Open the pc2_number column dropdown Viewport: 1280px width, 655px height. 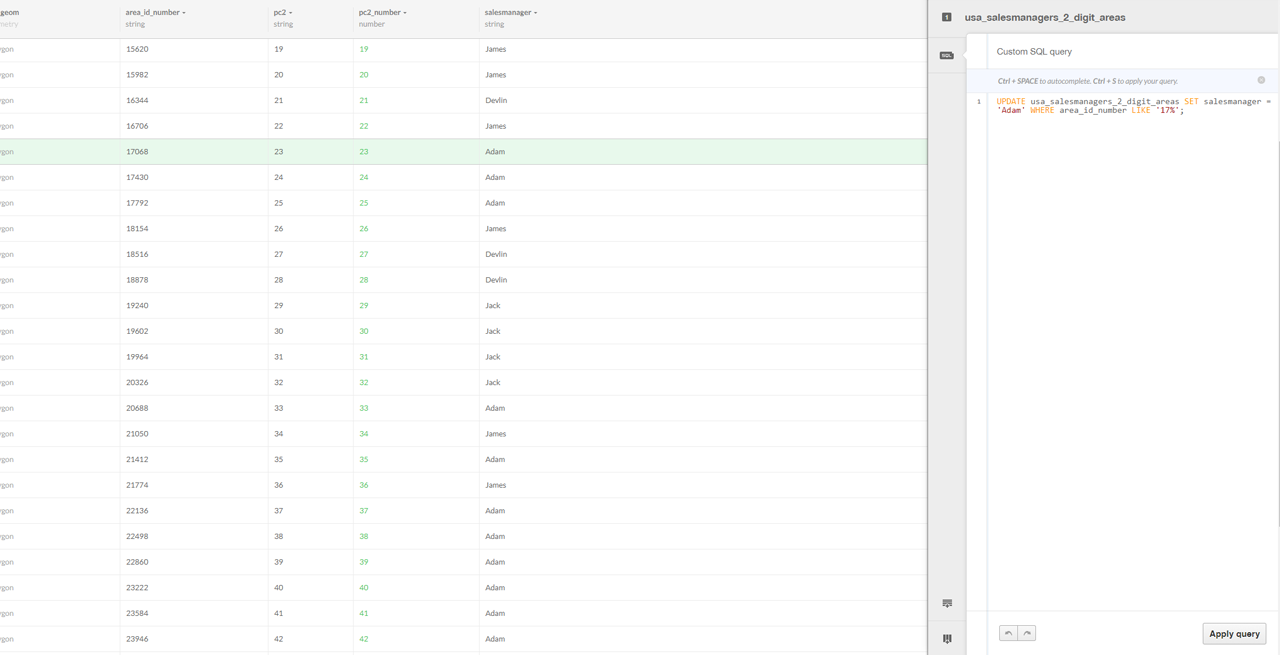(x=405, y=13)
